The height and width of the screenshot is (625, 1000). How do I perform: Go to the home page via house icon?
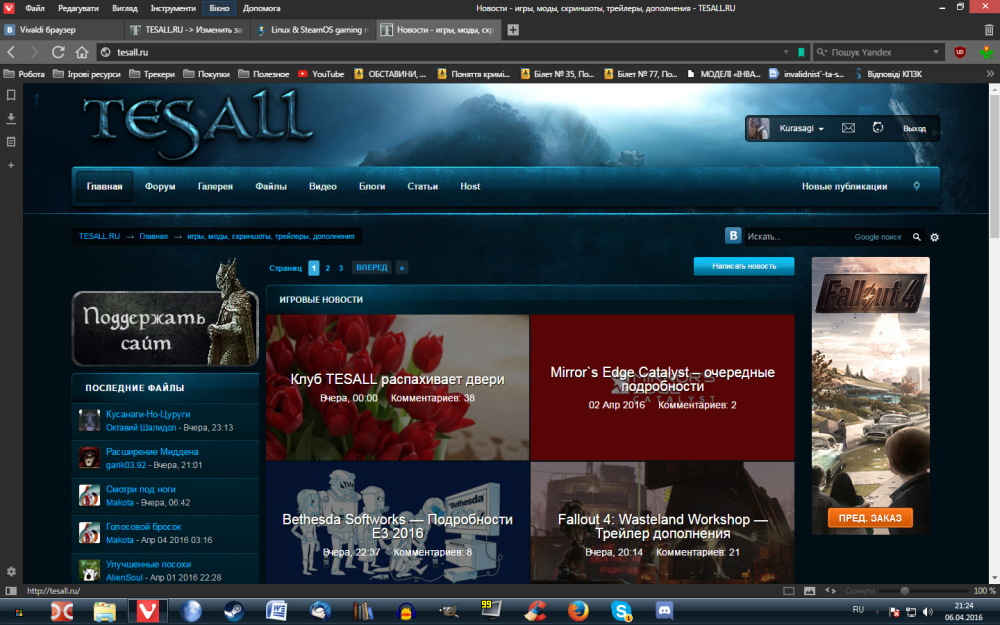click(82, 52)
